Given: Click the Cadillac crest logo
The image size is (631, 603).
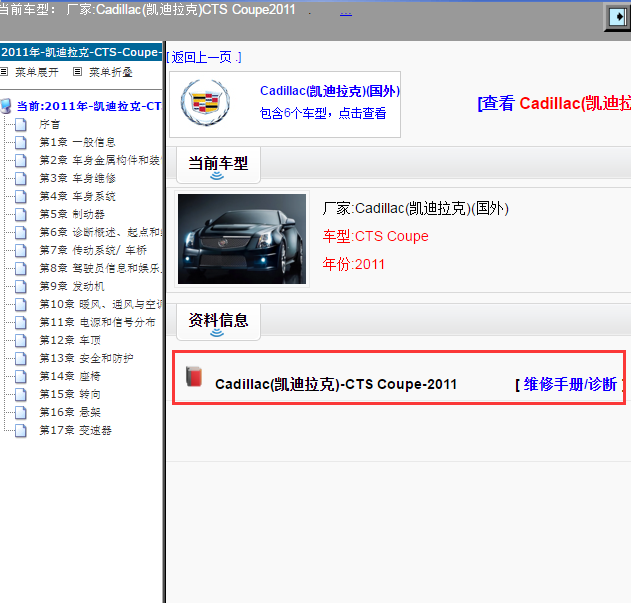Looking at the screenshot, I should 205,103.
